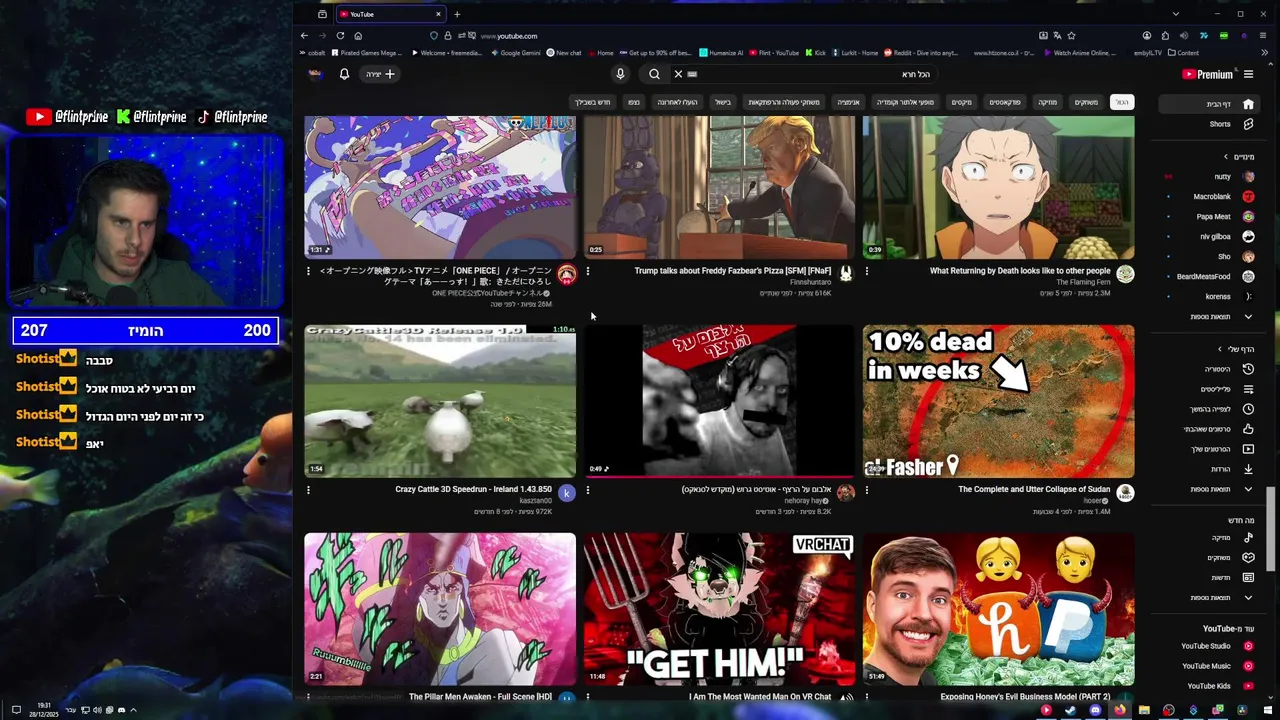Open BeardMeatsFood channel subscription
1280x720 pixels.
pos(1208,277)
